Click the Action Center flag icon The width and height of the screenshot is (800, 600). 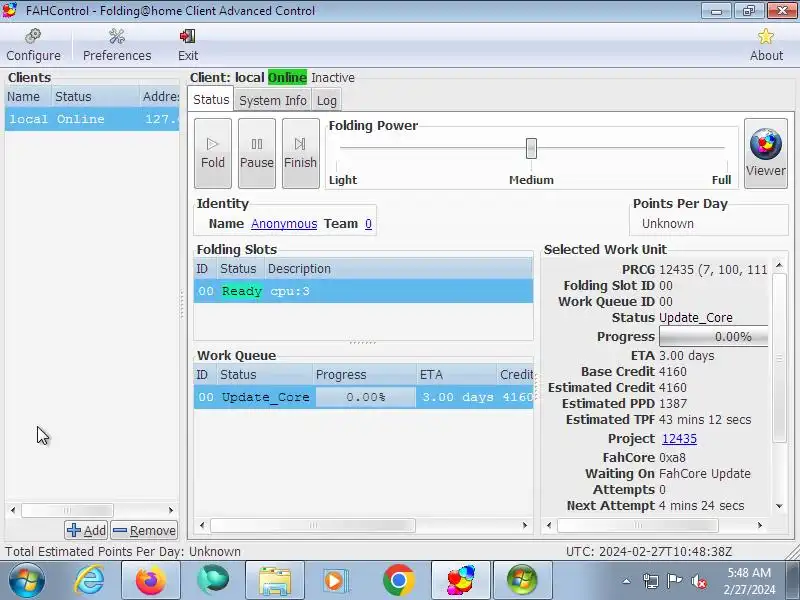point(674,581)
